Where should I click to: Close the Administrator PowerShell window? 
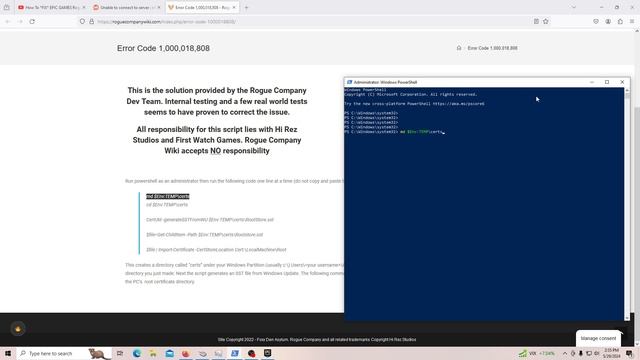coord(622,82)
